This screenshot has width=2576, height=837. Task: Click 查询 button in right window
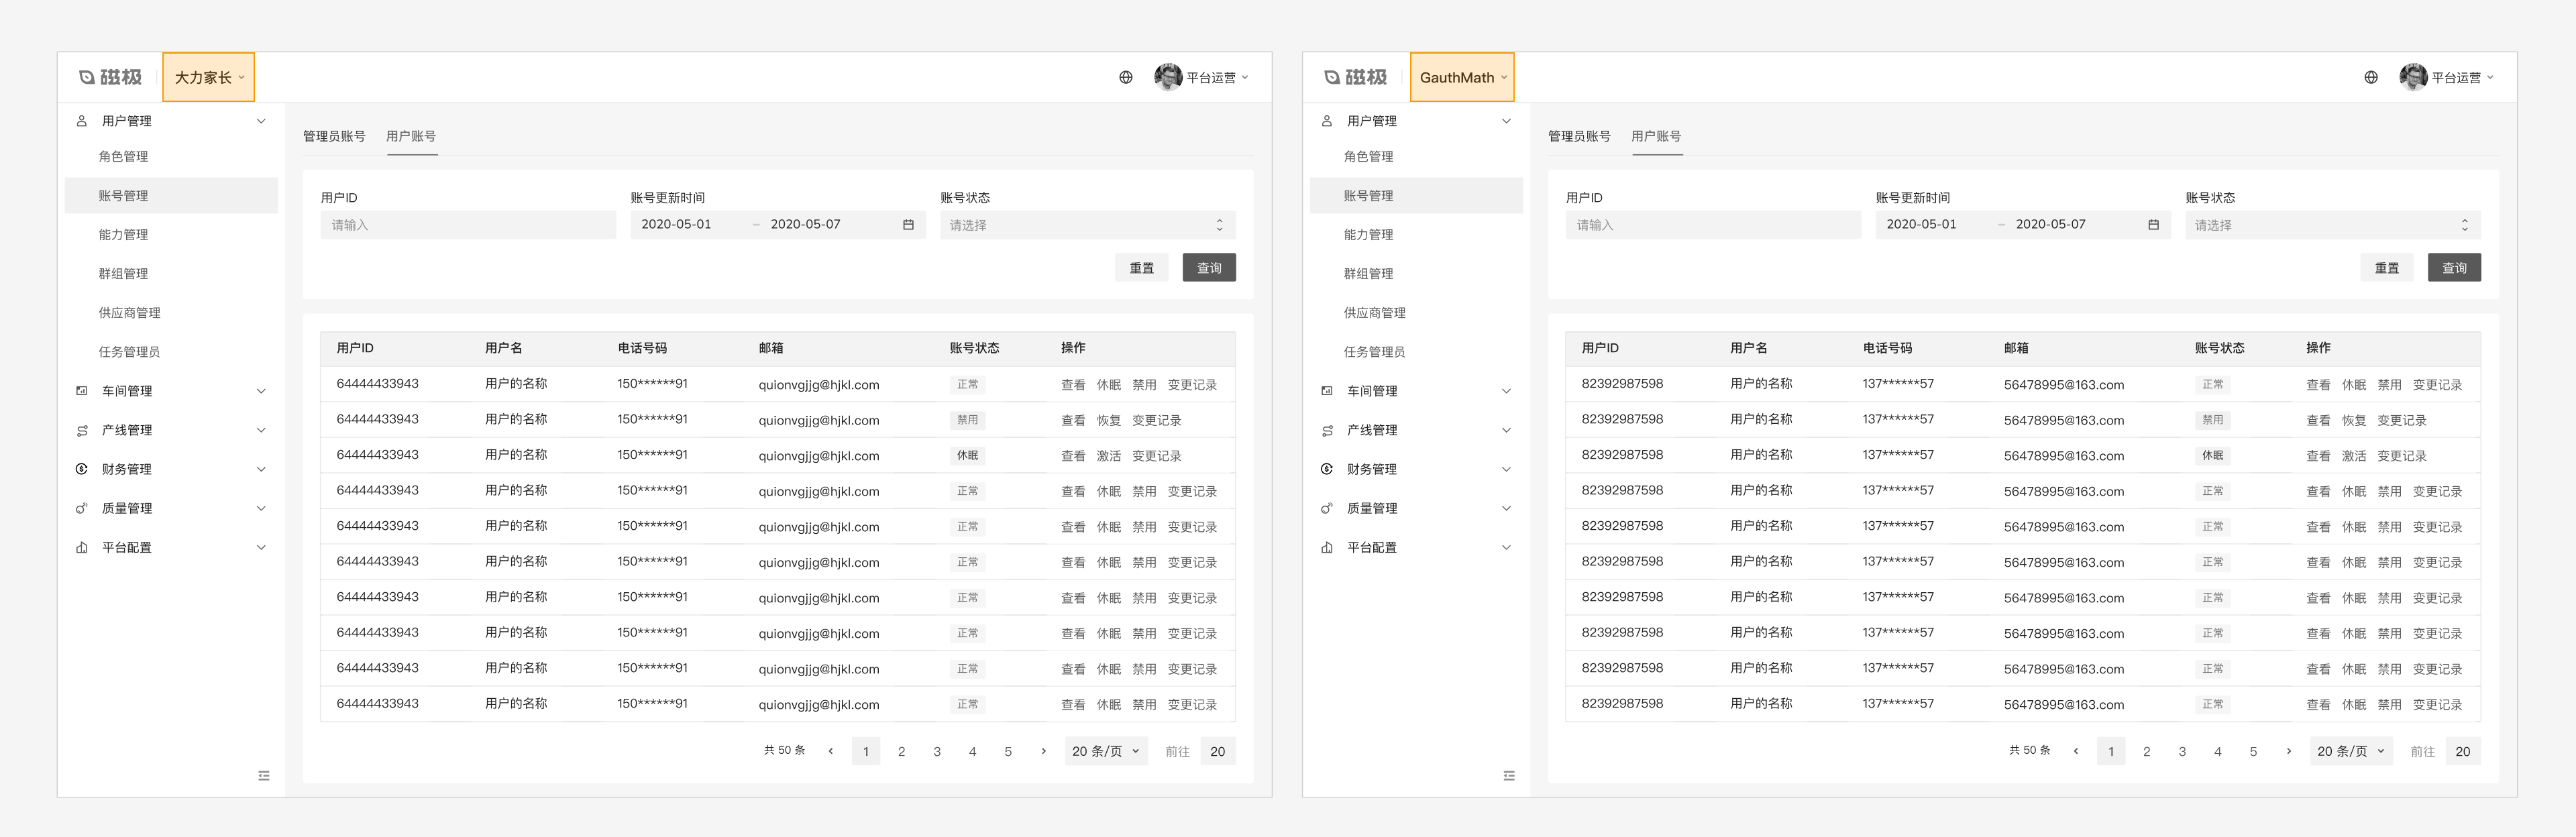[x=2454, y=267]
